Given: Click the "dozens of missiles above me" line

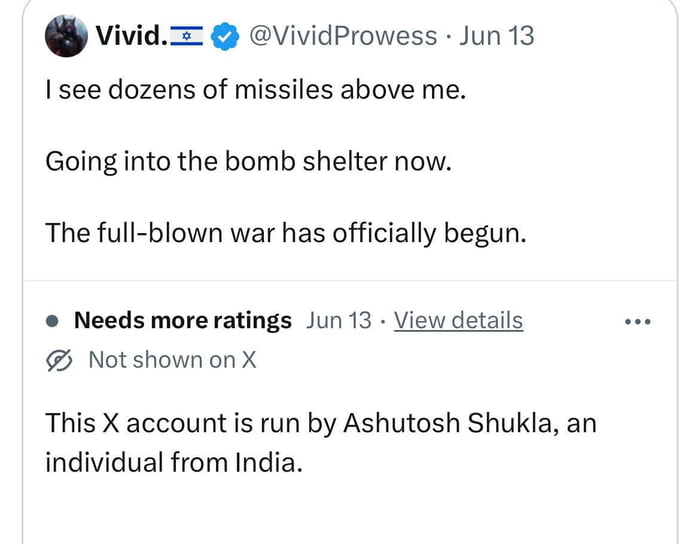Looking at the screenshot, I should click(x=256, y=91).
